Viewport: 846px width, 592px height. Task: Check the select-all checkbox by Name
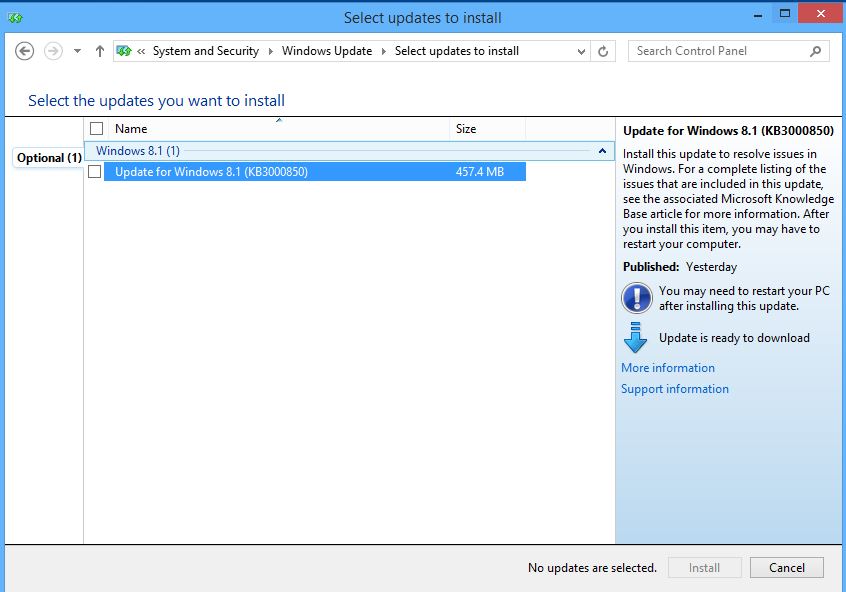(x=97, y=128)
